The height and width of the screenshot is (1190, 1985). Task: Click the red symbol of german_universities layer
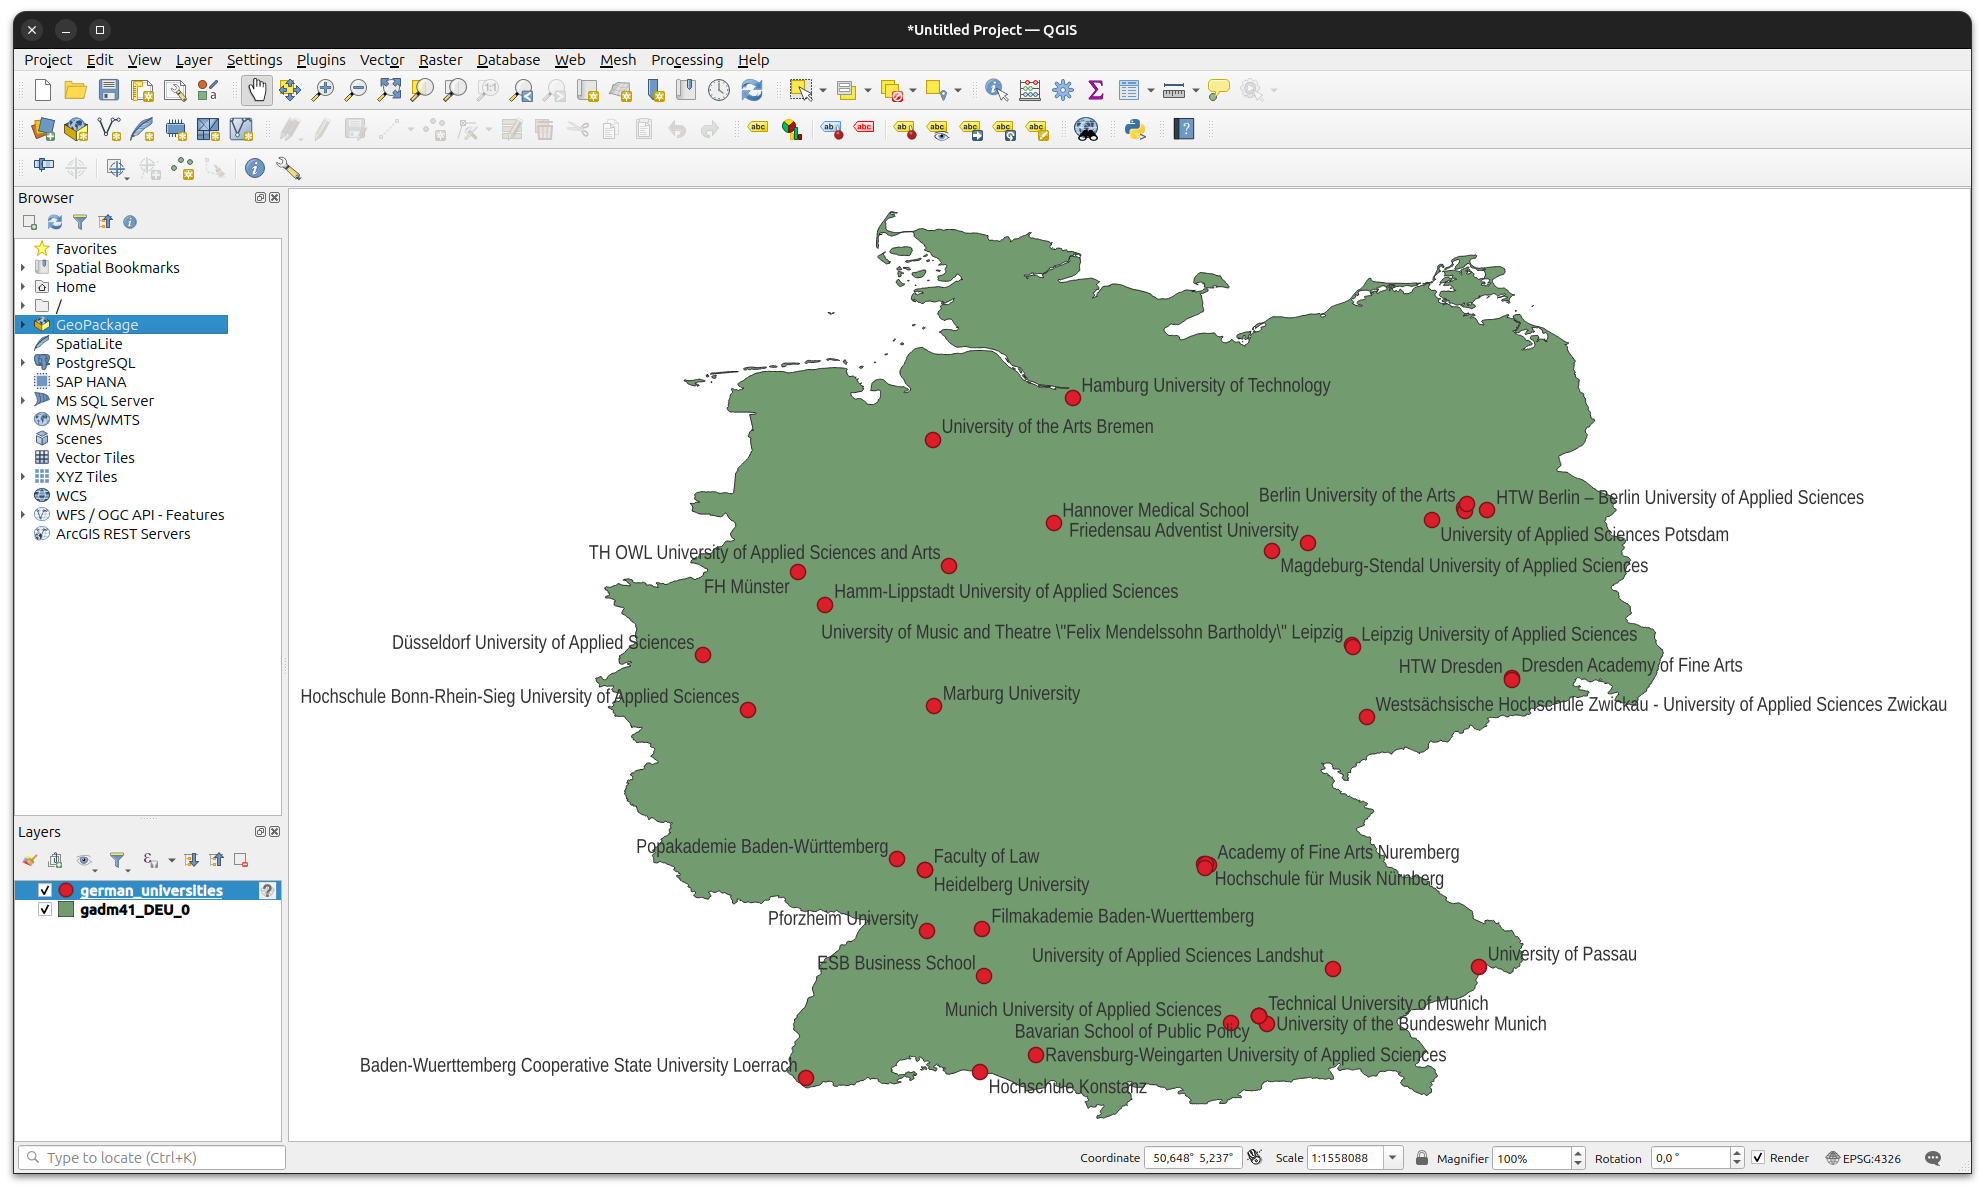pyautogui.click(x=66, y=890)
